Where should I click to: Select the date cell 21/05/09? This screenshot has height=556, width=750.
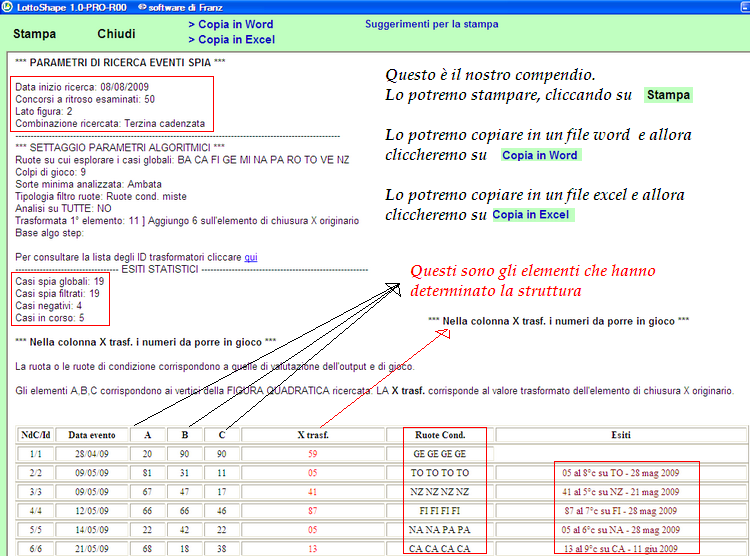(92, 548)
